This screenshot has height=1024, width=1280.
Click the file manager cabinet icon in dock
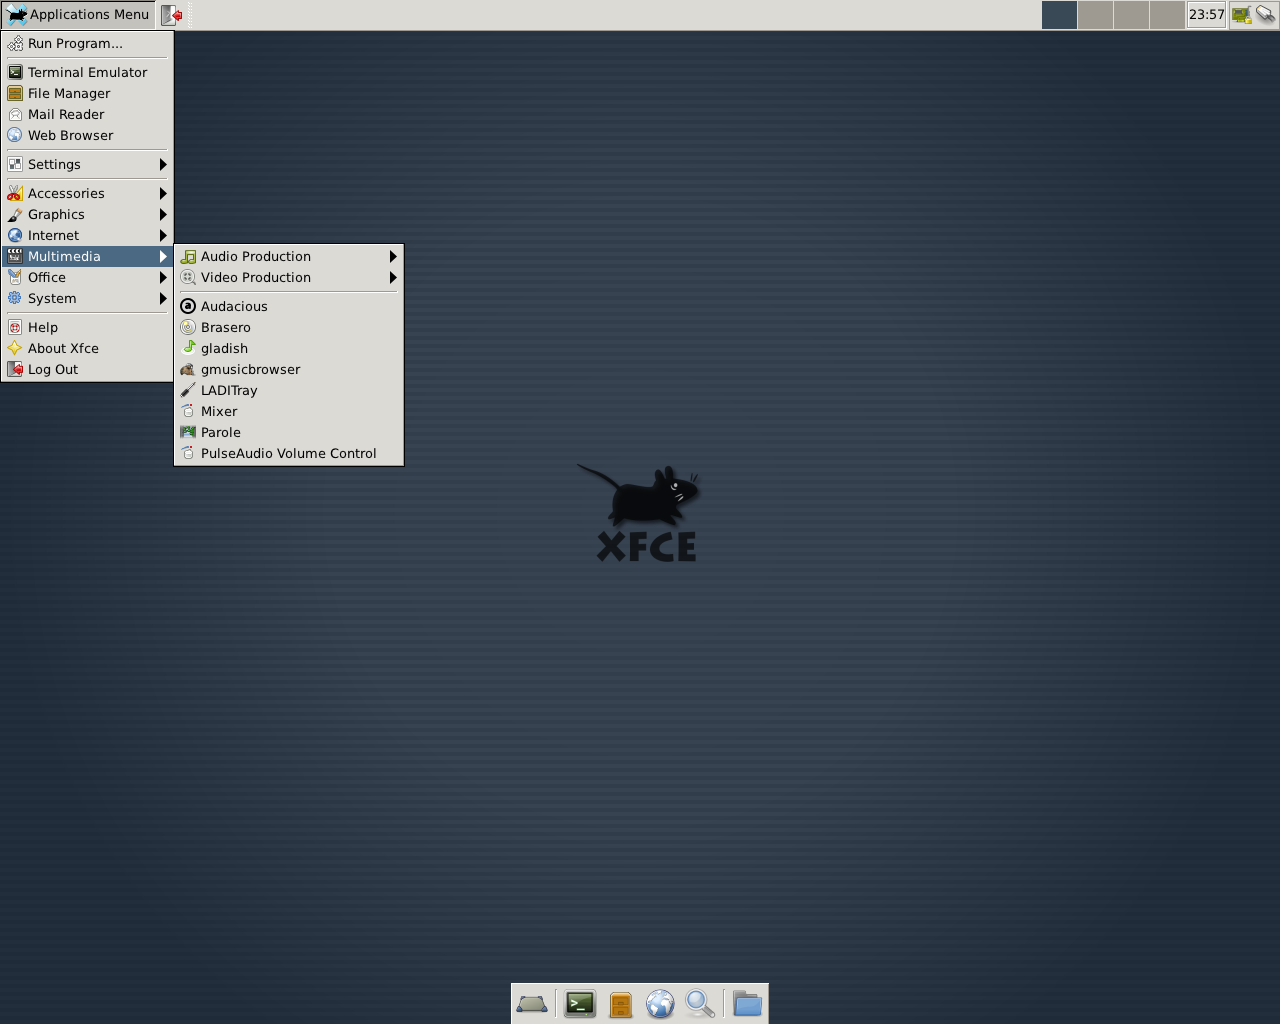[621, 1003]
